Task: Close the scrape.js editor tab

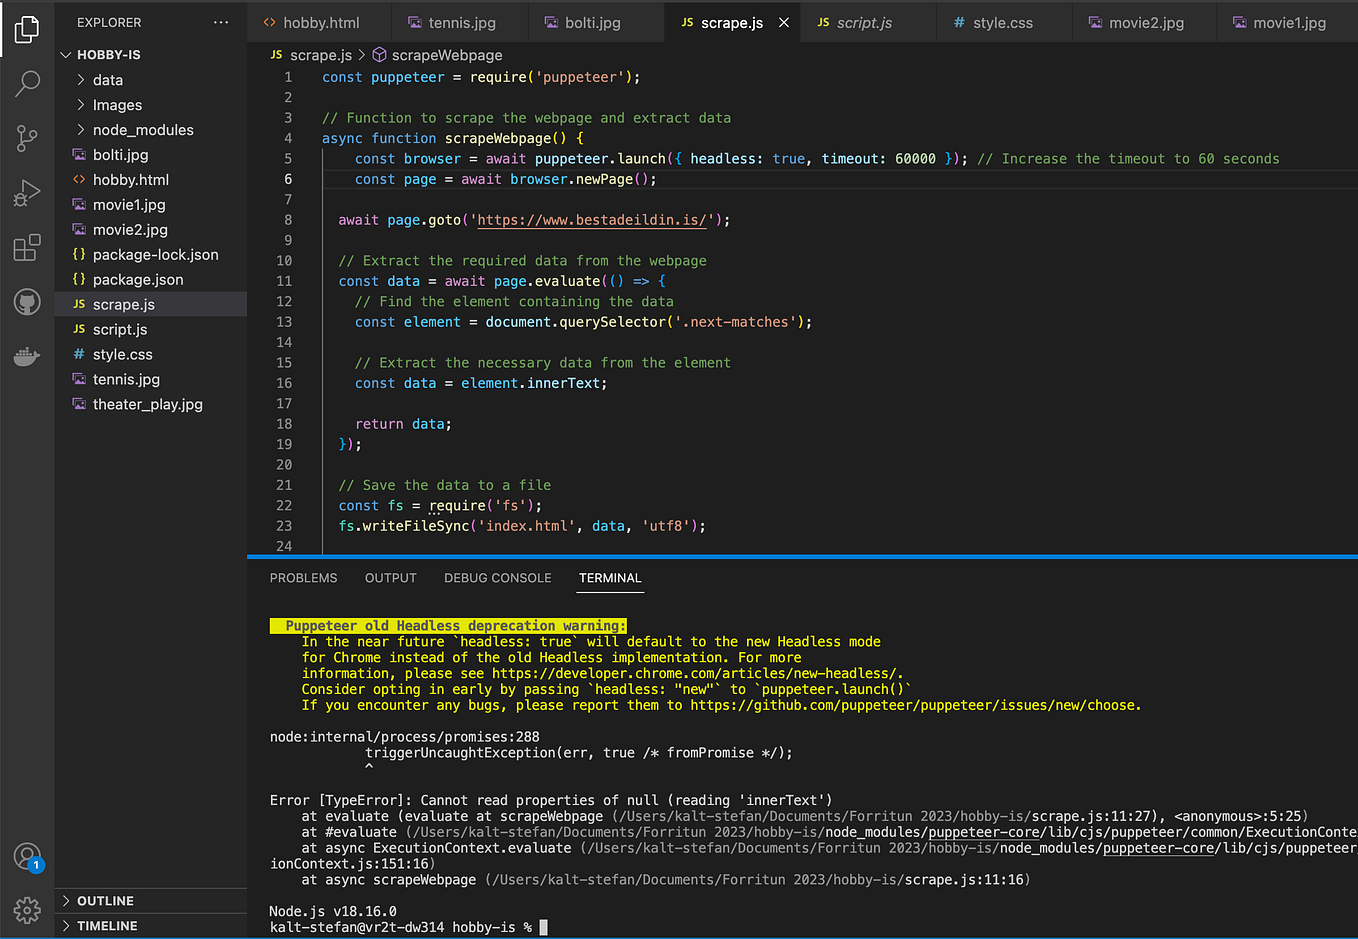Action: click(x=783, y=22)
